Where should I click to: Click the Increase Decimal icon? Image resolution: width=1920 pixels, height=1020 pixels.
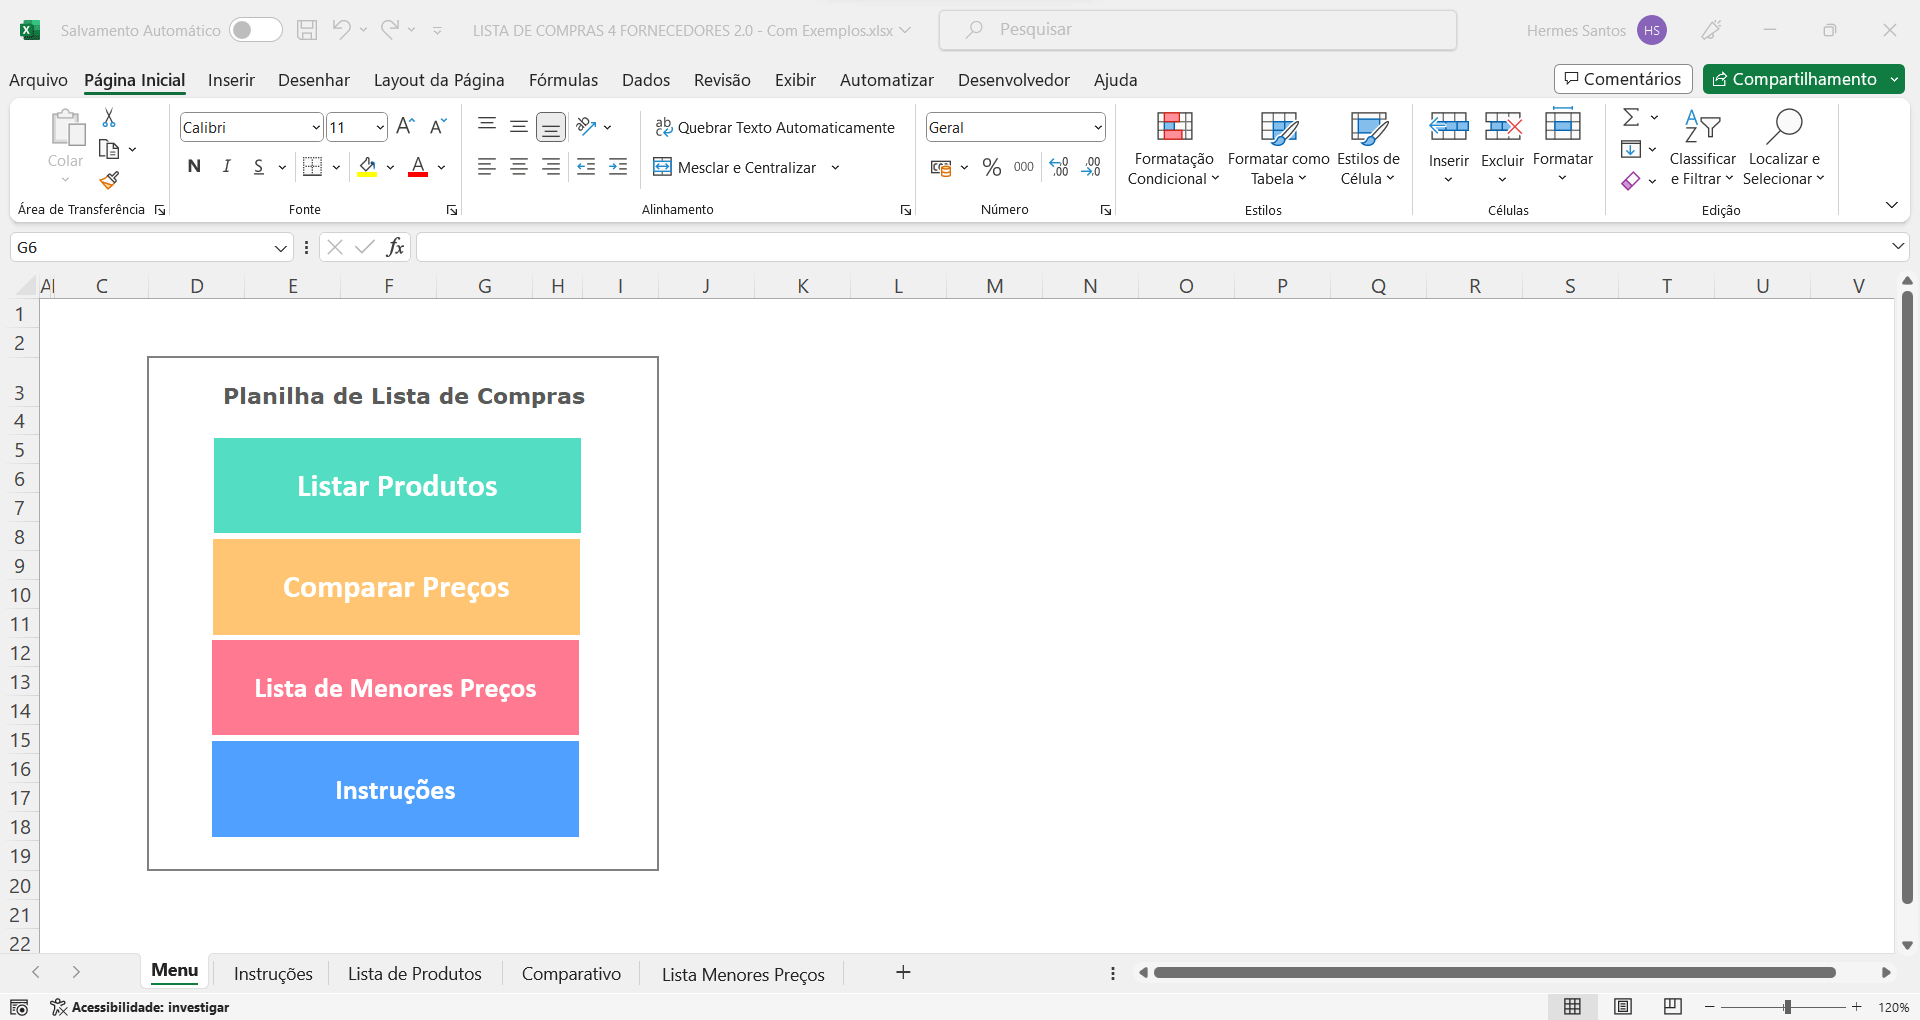pos(1059,167)
